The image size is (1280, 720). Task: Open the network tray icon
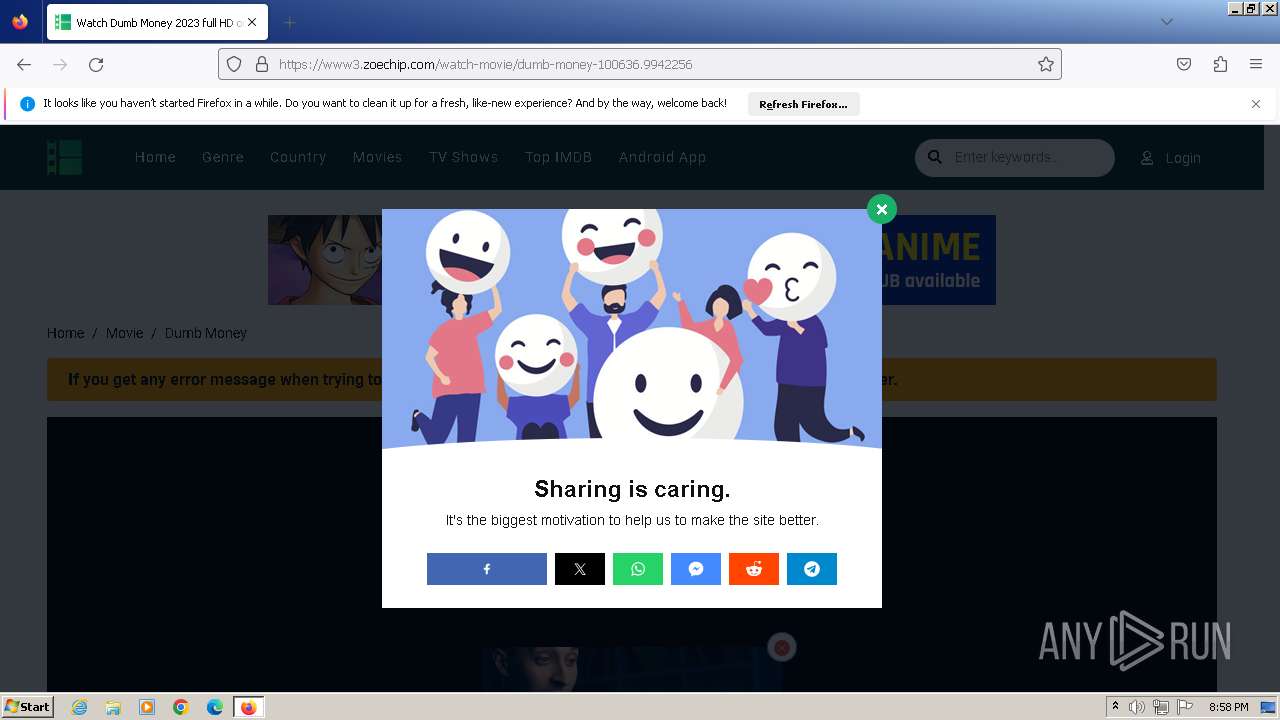point(1161,707)
